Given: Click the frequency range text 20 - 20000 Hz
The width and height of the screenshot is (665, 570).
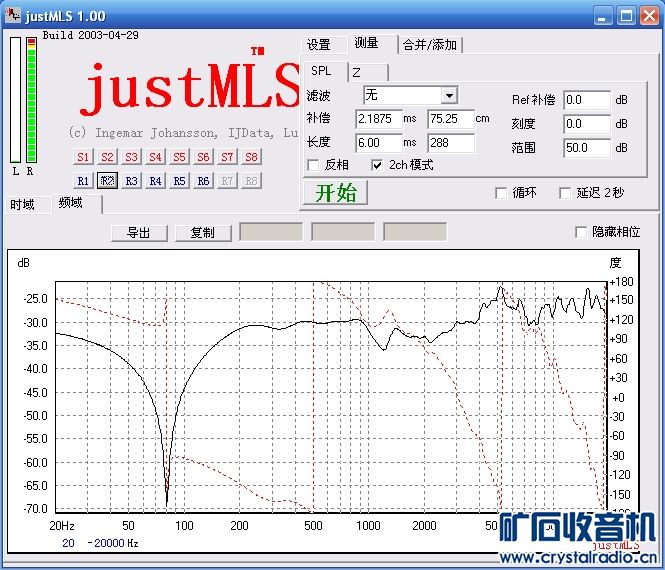Looking at the screenshot, I should click(101, 543).
